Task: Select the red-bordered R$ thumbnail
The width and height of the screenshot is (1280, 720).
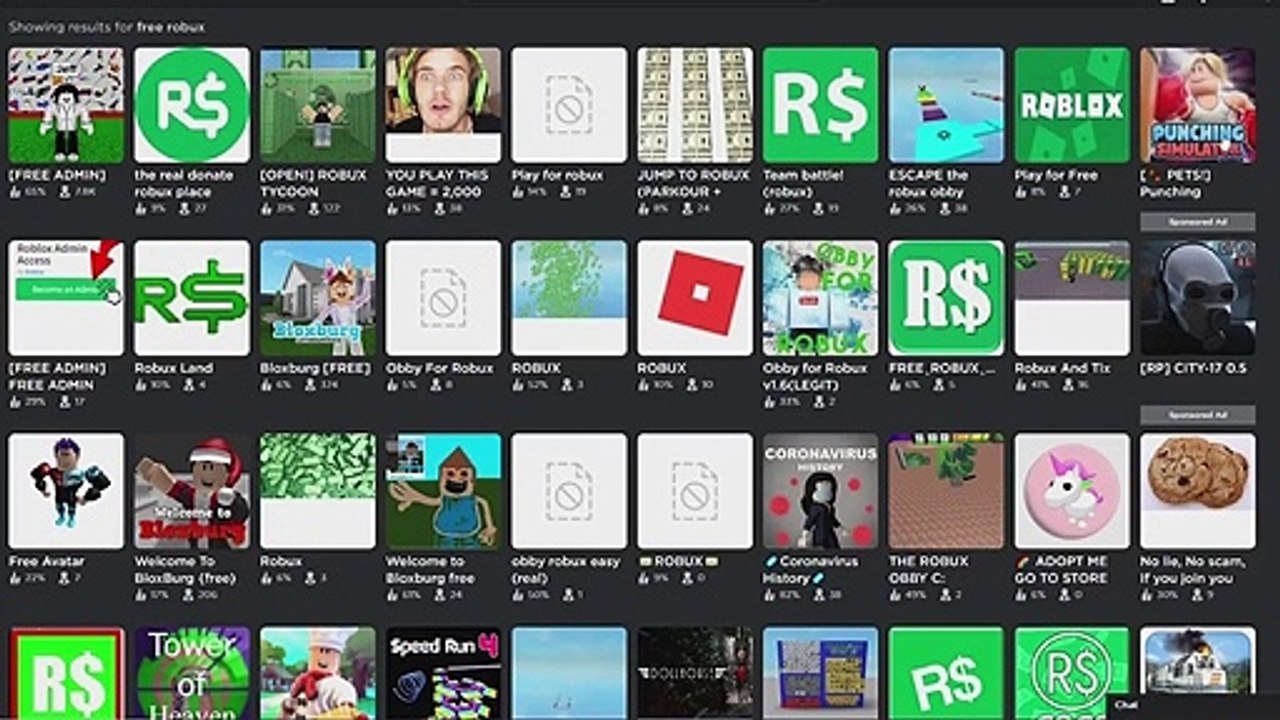Action: [66, 673]
